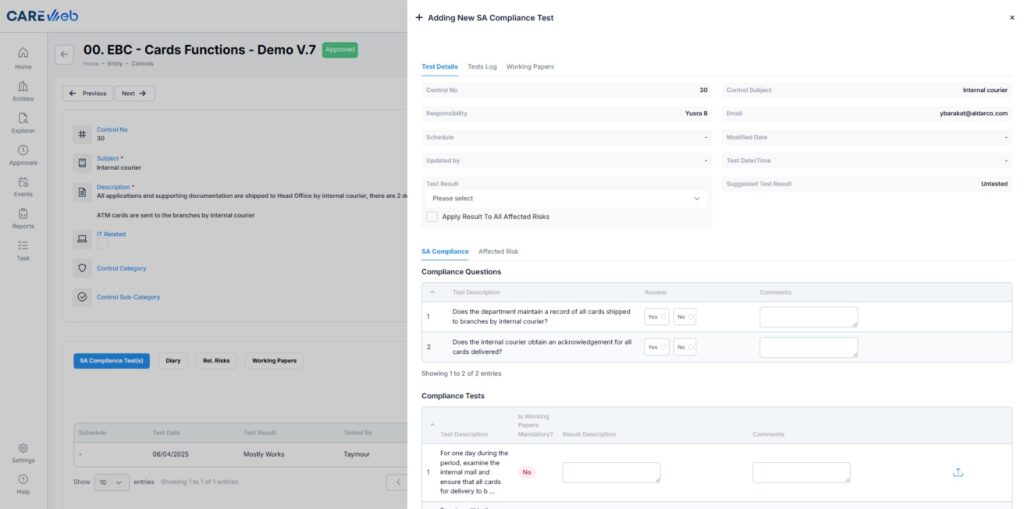Click comments field for question 1
Viewport: 1024px width, 509px height.
[808, 317]
